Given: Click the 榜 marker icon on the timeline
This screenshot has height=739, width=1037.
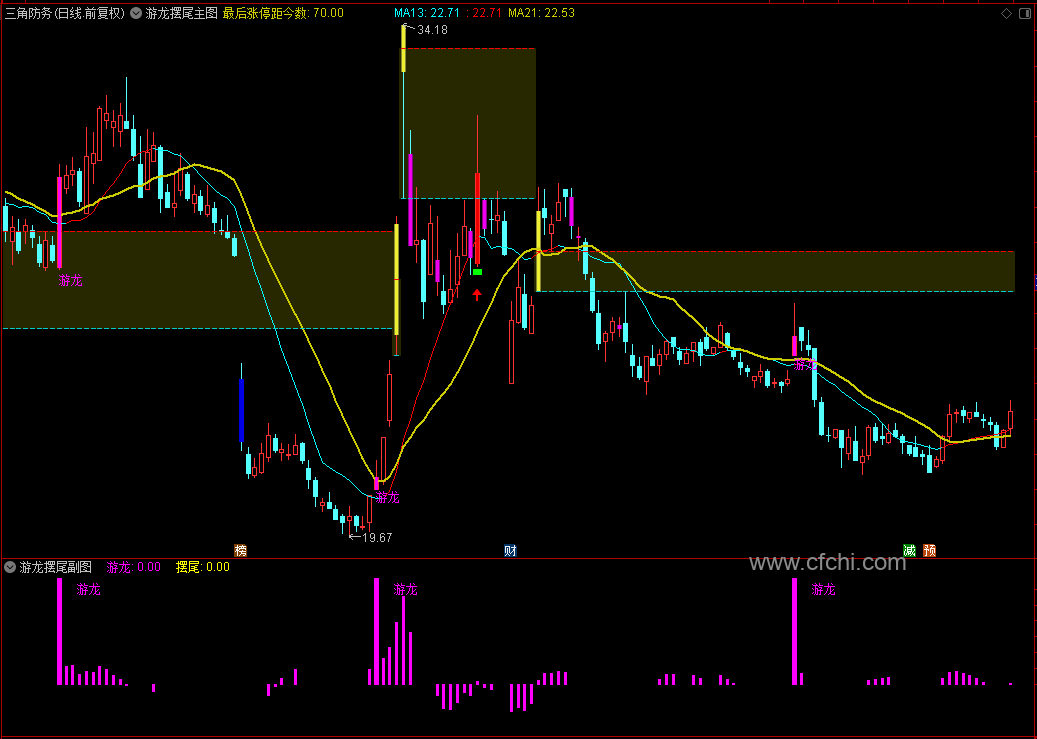Looking at the screenshot, I should click(241, 550).
